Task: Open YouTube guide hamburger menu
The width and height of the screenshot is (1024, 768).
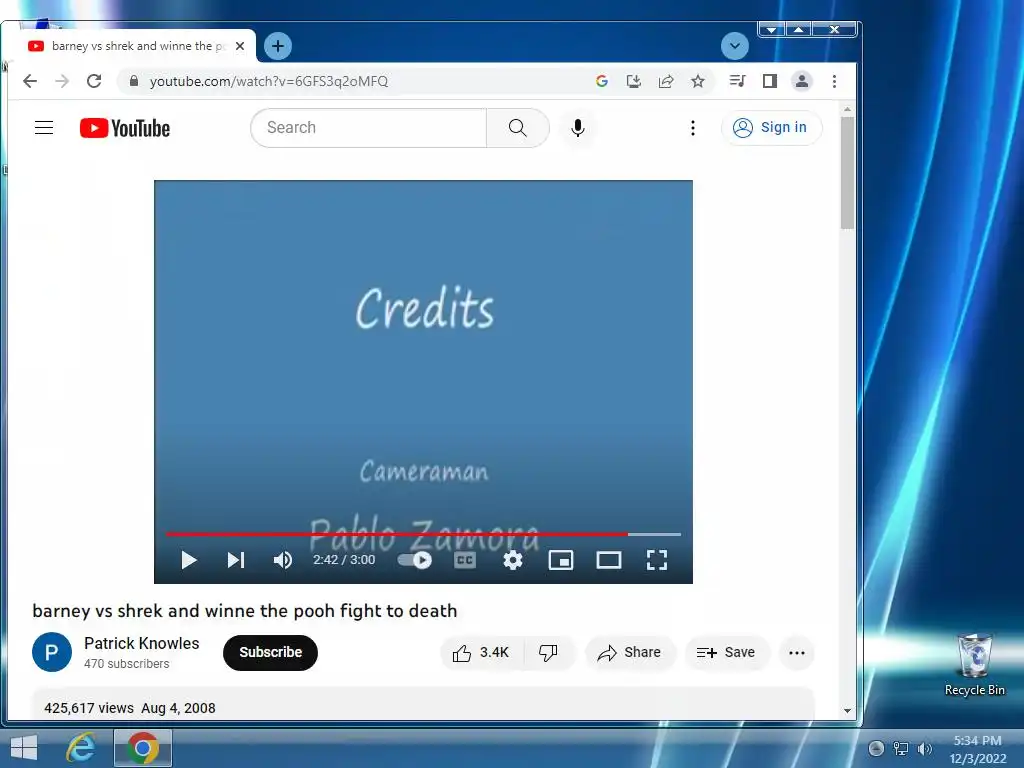Action: coord(44,127)
